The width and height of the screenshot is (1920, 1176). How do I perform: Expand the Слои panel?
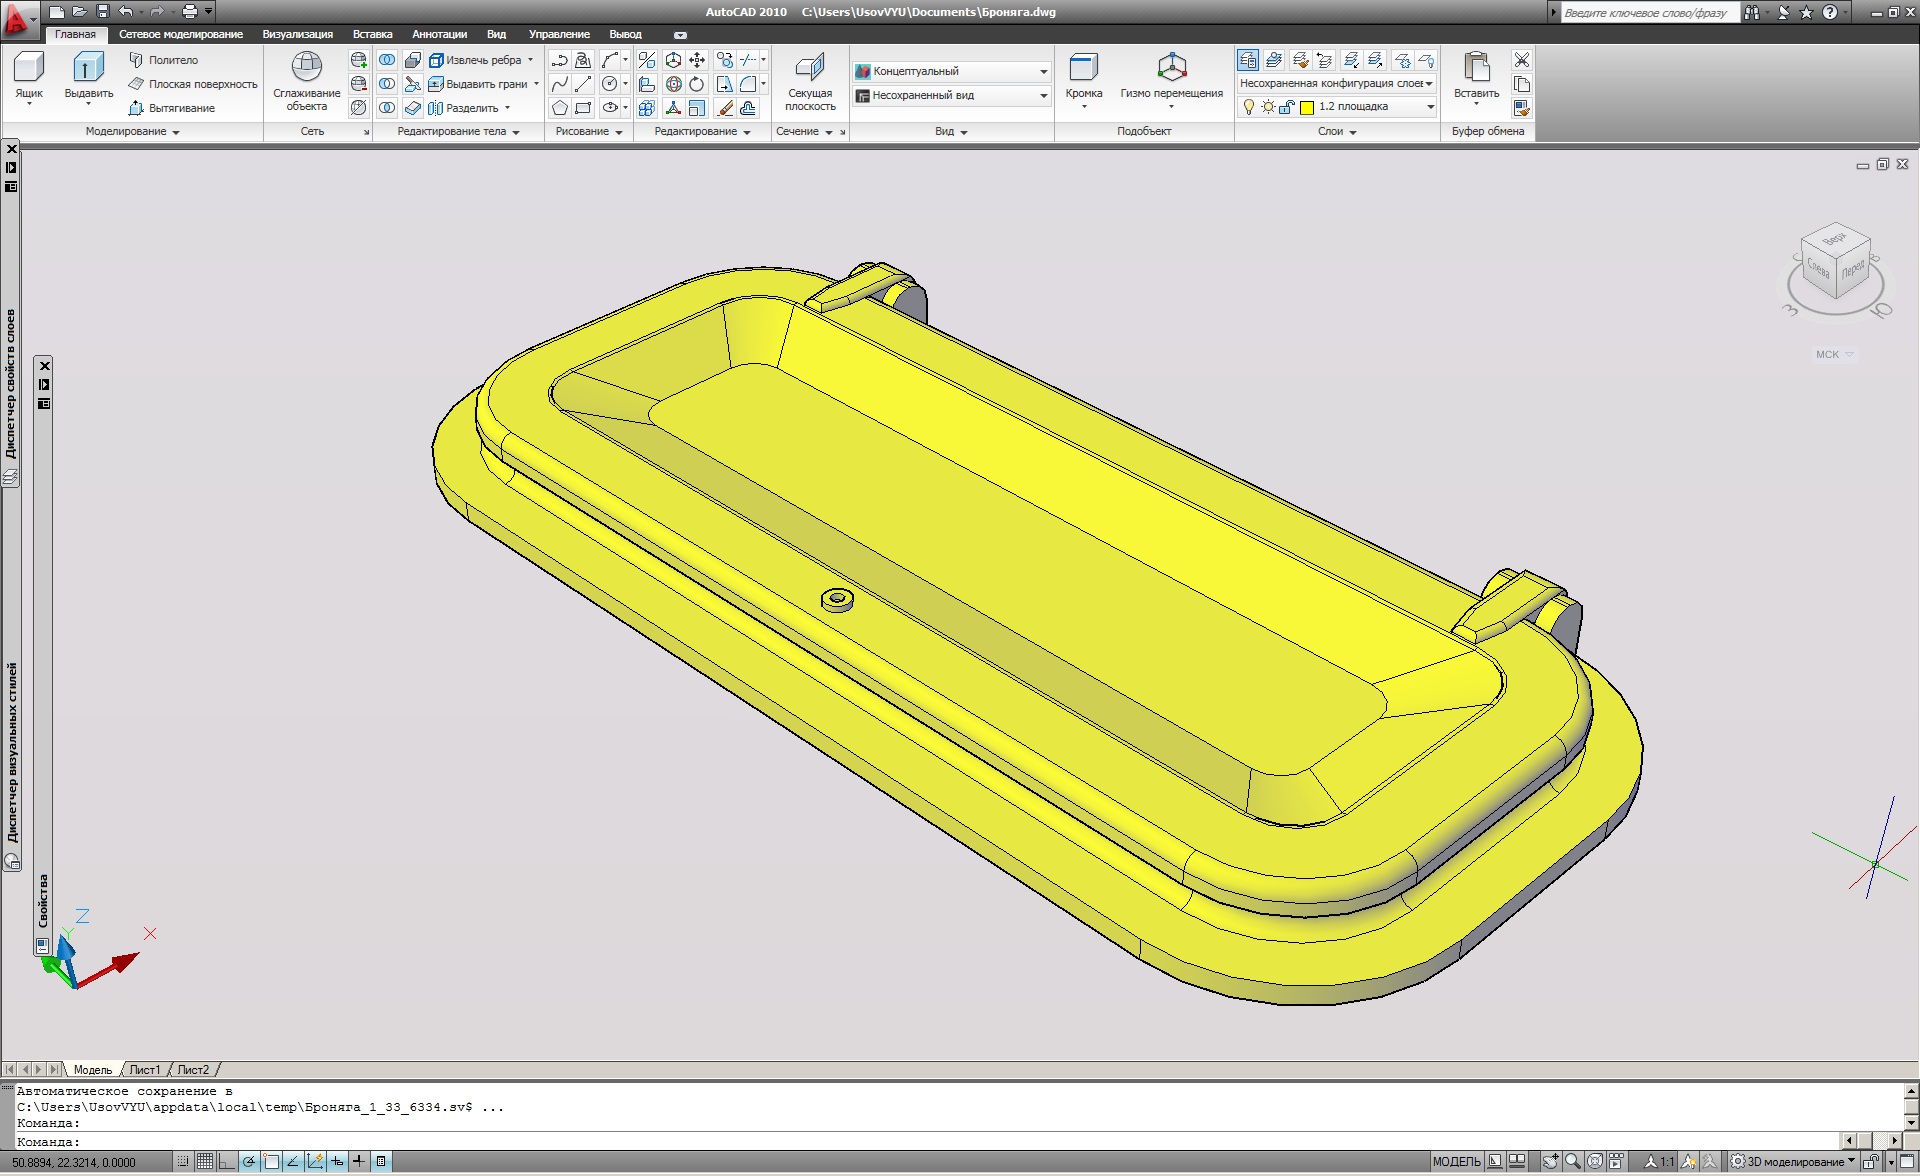pos(1337,131)
